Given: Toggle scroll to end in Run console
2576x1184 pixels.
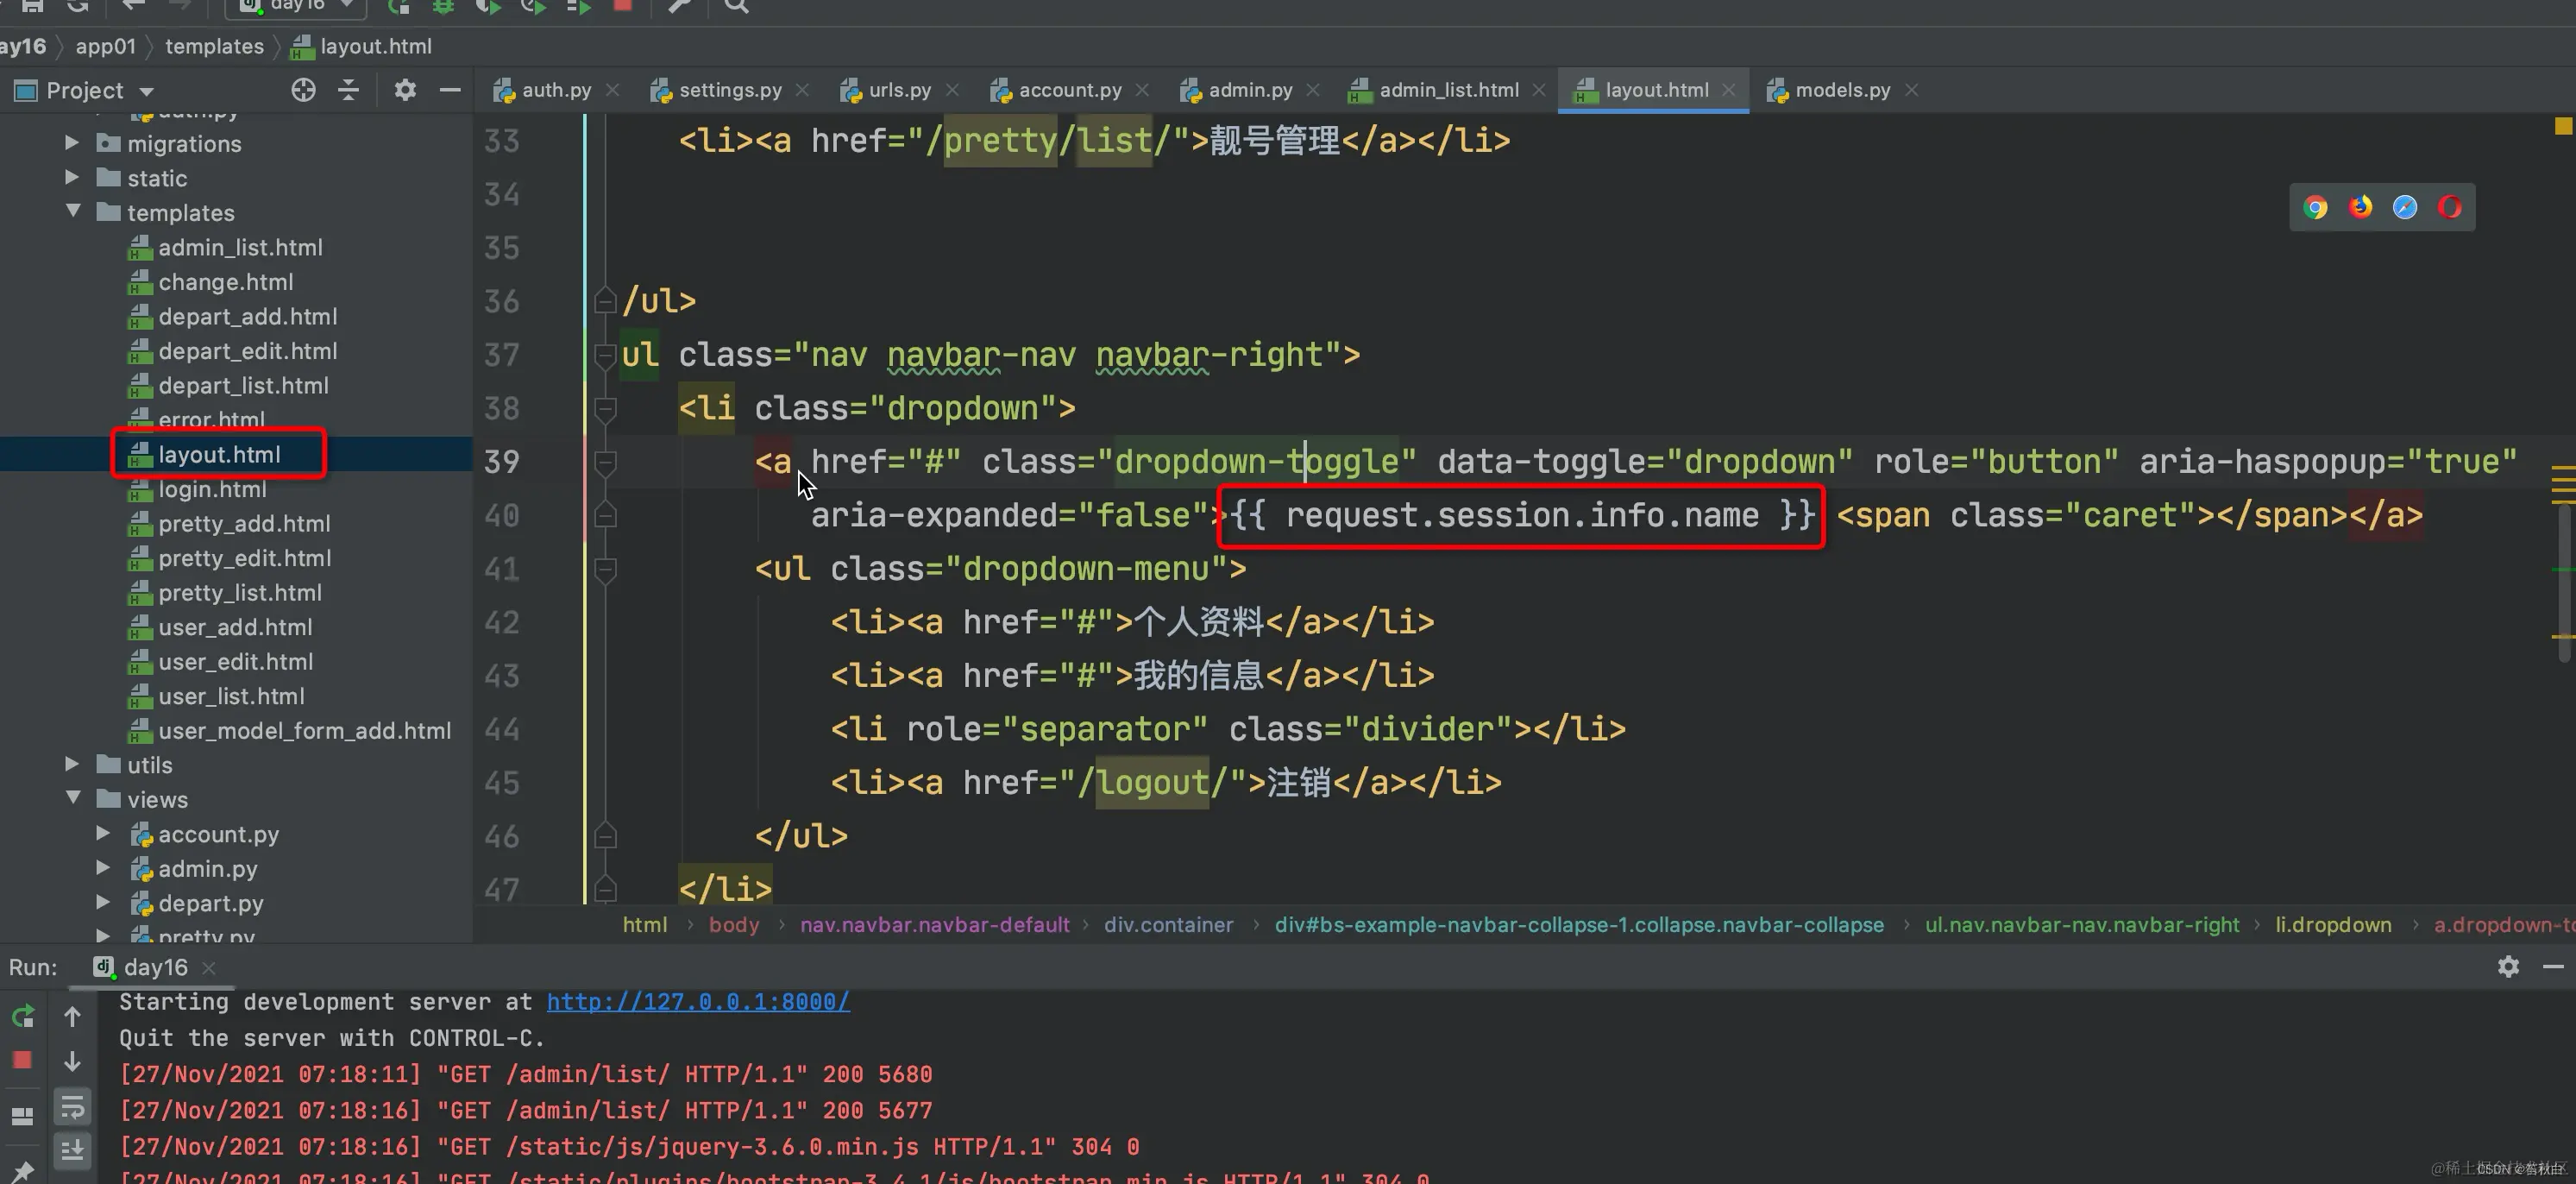Looking at the screenshot, I should (x=72, y=1151).
